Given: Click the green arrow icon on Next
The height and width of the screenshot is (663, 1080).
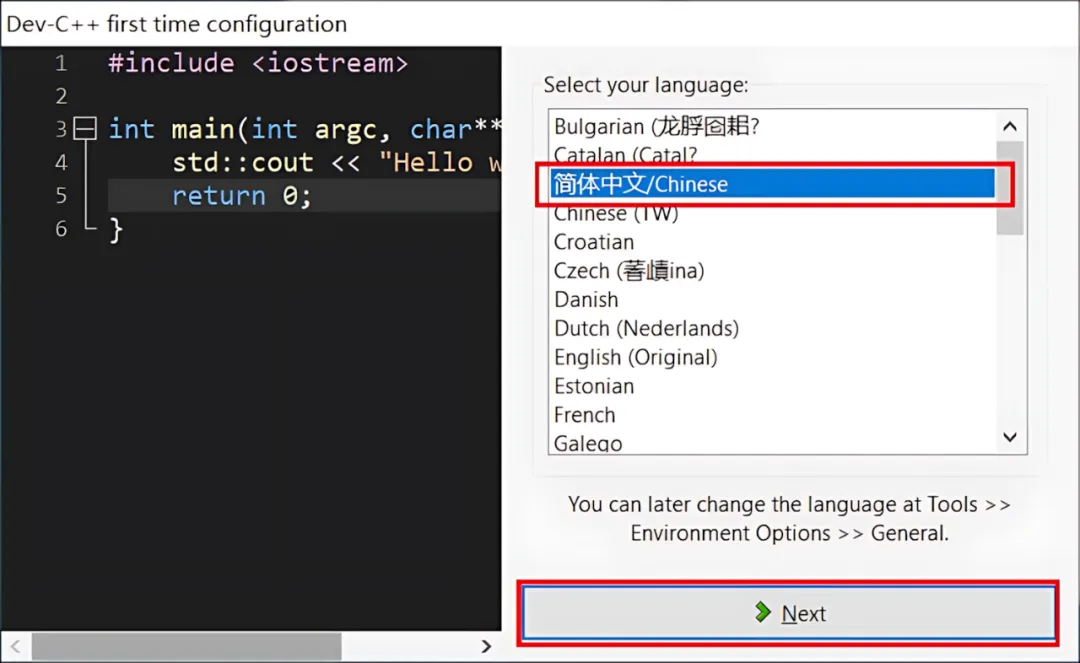Looking at the screenshot, I should point(763,612).
